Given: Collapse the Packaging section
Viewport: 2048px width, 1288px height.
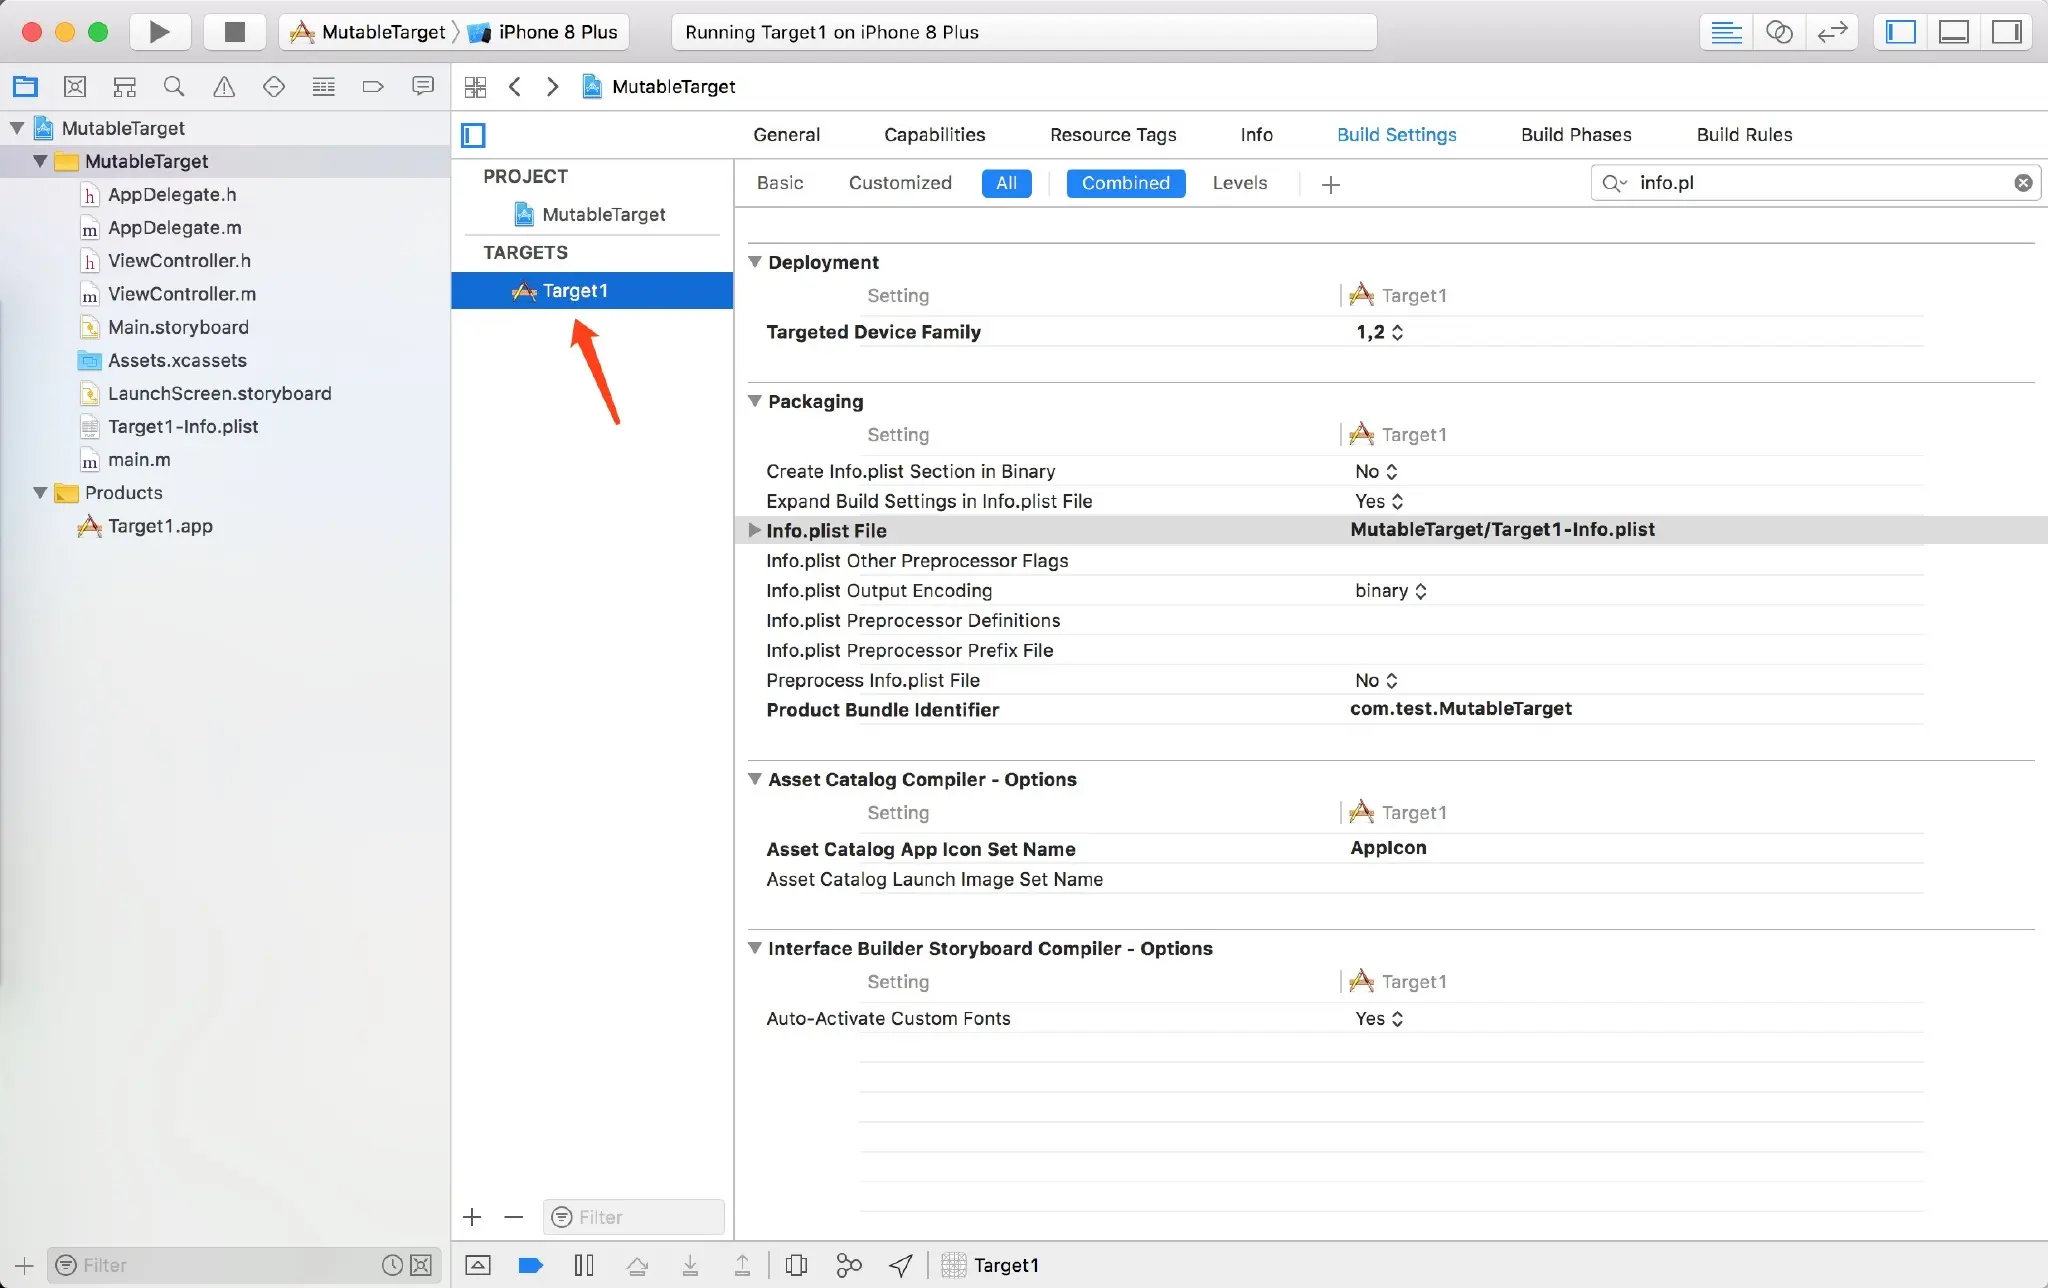Looking at the screenshot, I should [755, 401].
